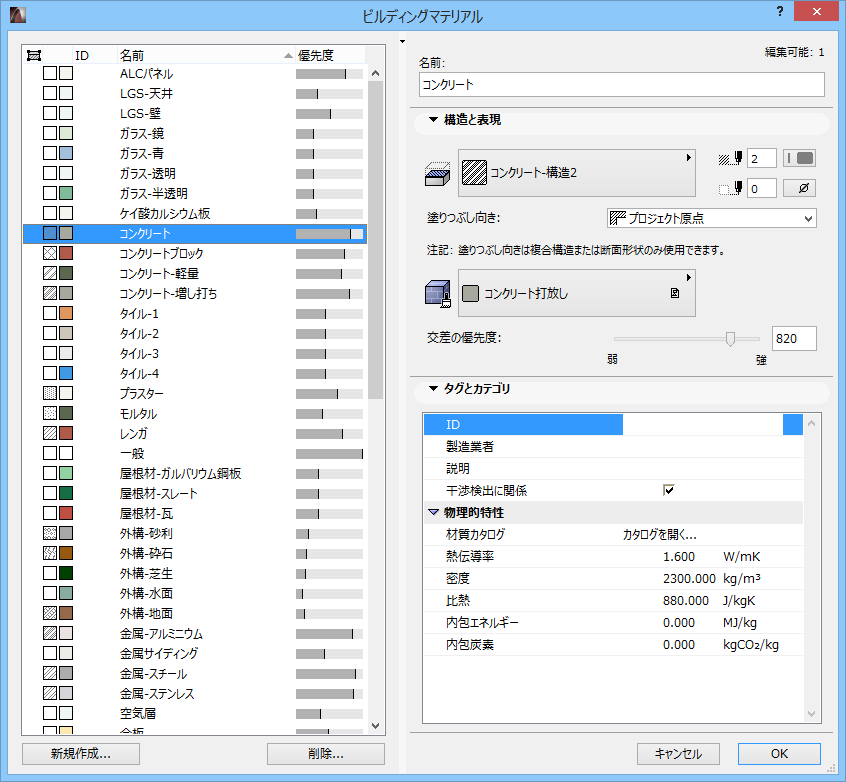This screenshot has height=782, width=846.
Task: Select the 製造業者 row
Action: [613, 446]
